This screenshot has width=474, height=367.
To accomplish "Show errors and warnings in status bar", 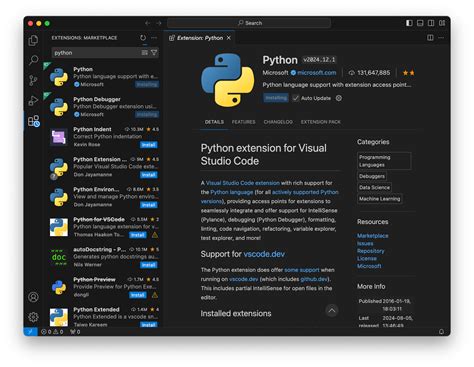I will [52, 332].
